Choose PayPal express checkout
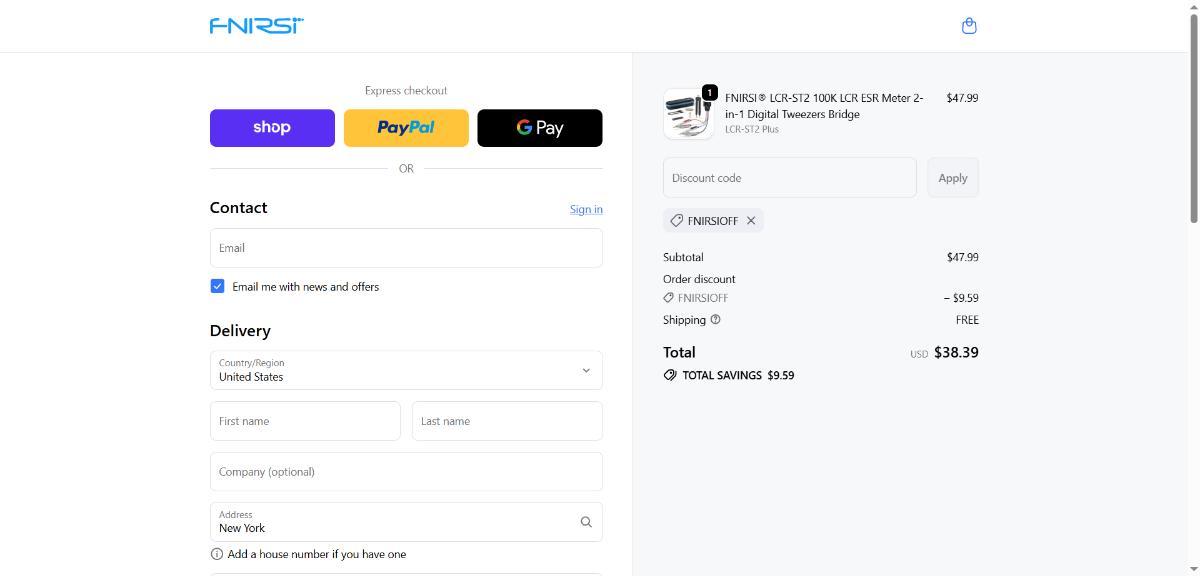 (406, 128)
